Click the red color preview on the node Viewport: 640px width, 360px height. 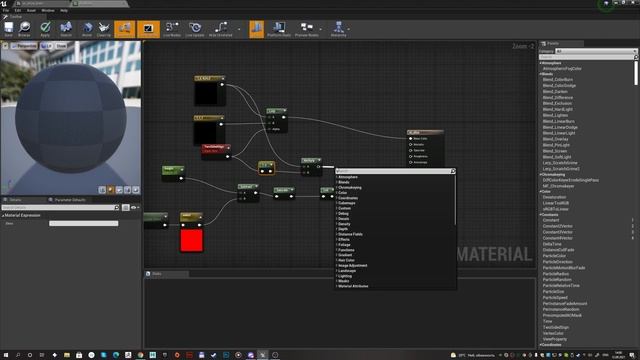point(191,240)
